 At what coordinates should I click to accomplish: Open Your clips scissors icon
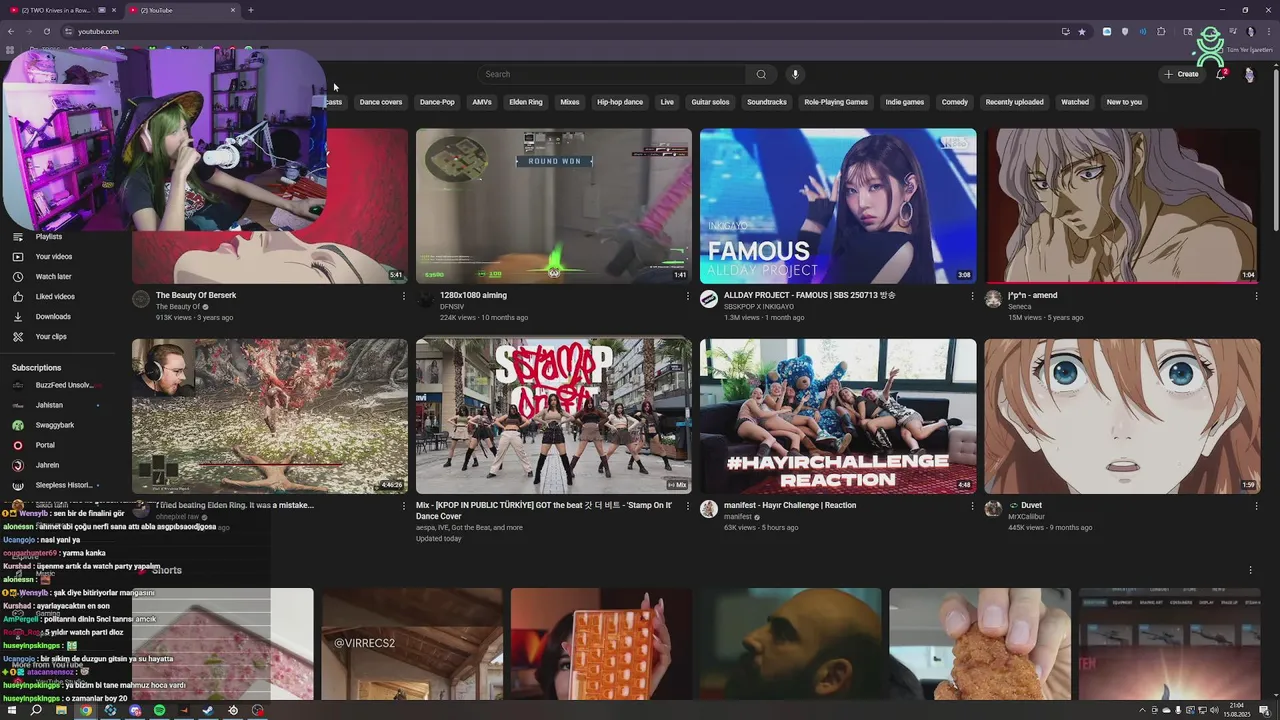point(17,337)
